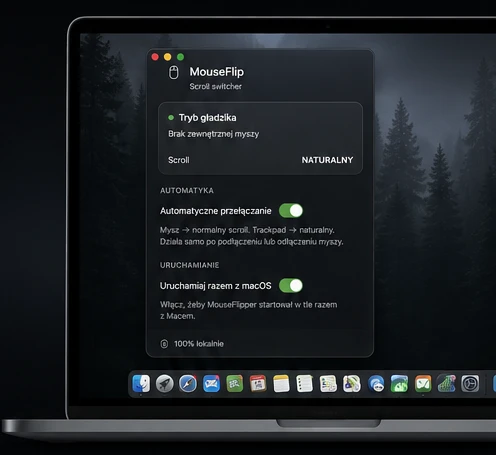Open the red calendar-style icon in dock
The width and height of the screenshot is (496, 455).
[258, 383]
